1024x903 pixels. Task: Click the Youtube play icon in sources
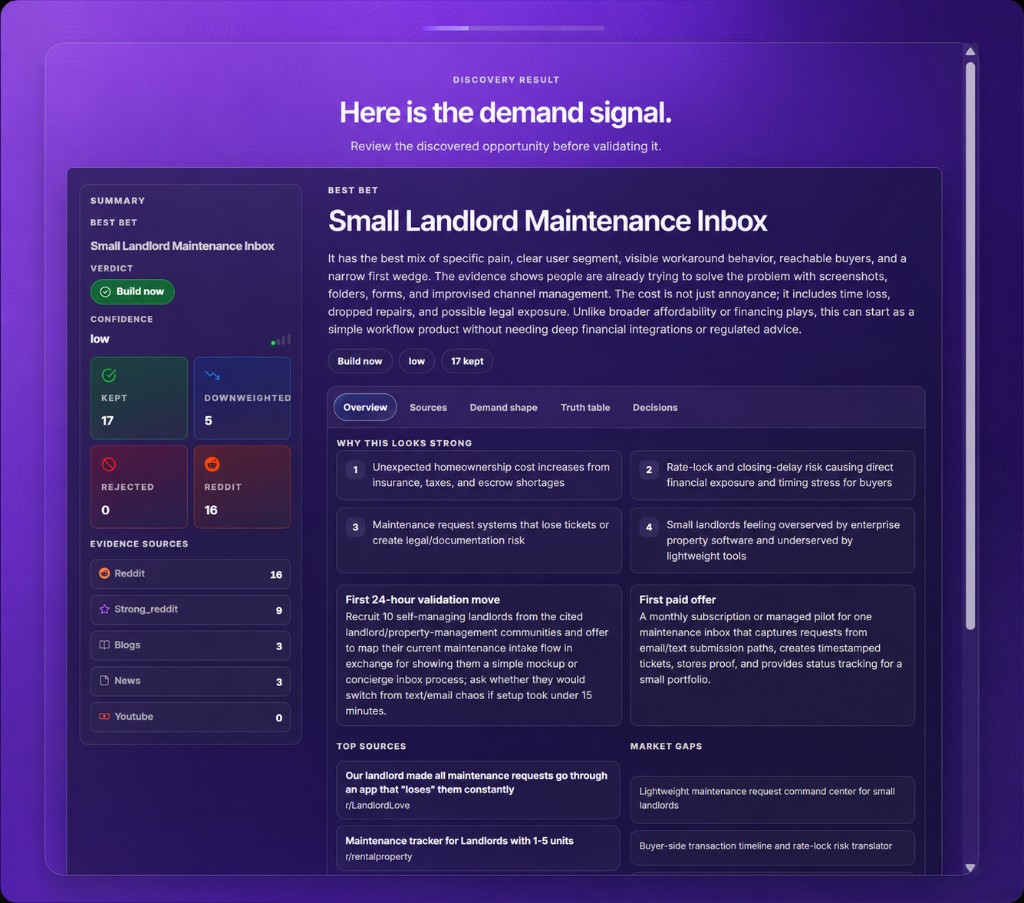click(104, 716)
